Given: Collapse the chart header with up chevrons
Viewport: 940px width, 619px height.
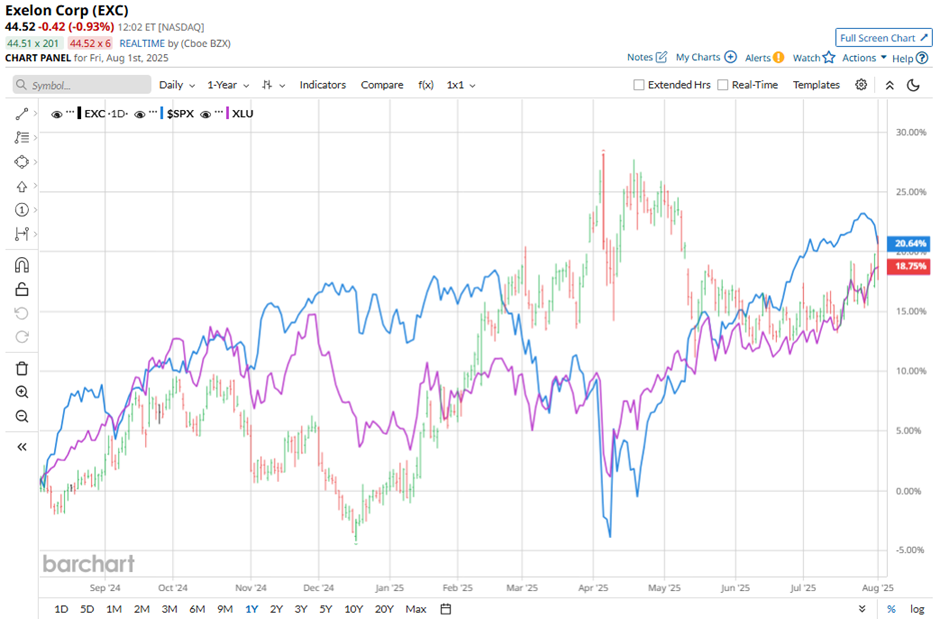Looking at the screenshot, I should point(890,85).
